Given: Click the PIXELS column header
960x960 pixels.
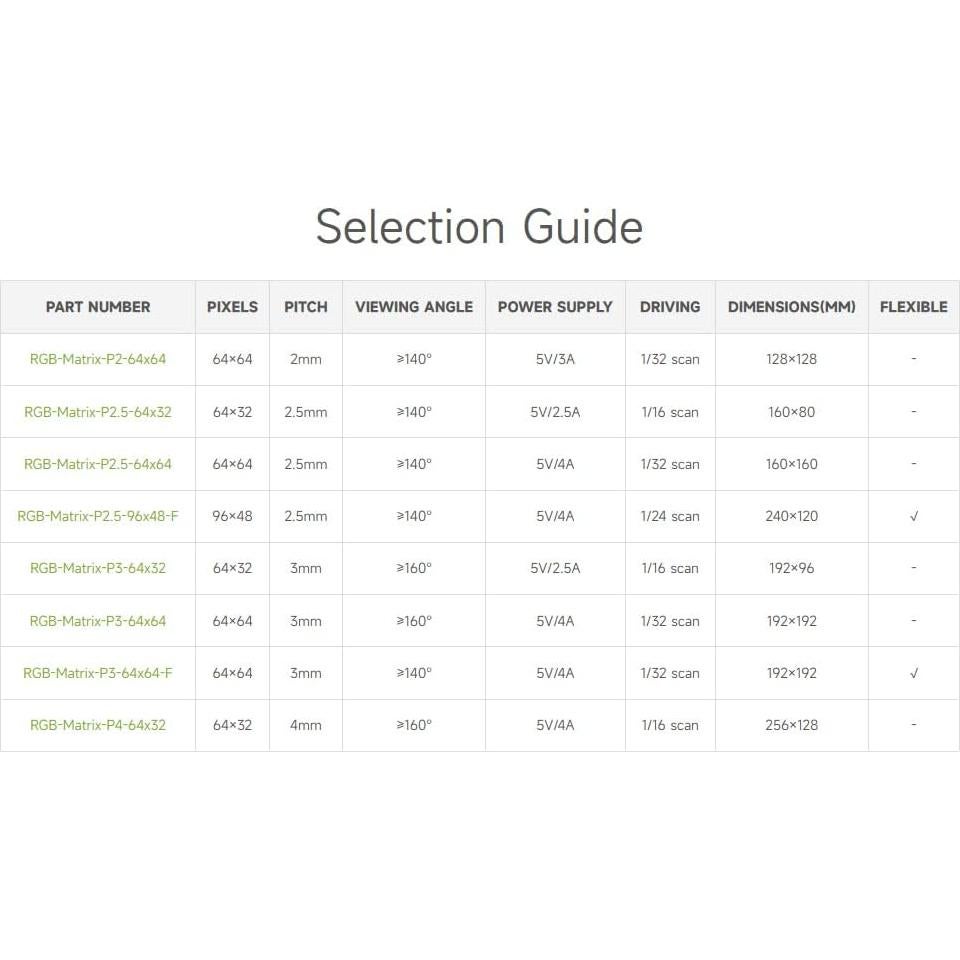Looking at the screenshot, I should tap(232, 307).
